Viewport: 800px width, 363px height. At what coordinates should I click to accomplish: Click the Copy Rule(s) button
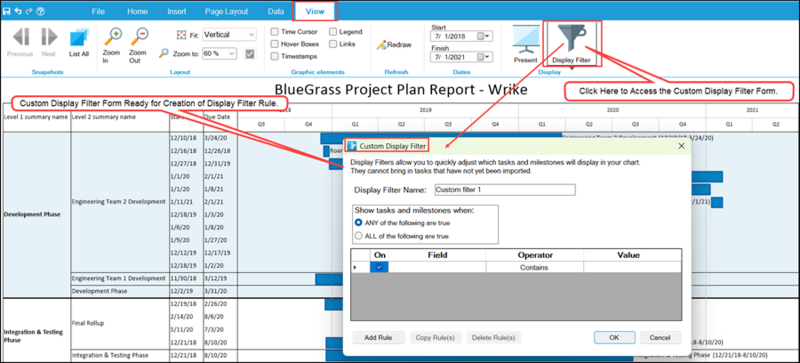[x=435, y=337]
